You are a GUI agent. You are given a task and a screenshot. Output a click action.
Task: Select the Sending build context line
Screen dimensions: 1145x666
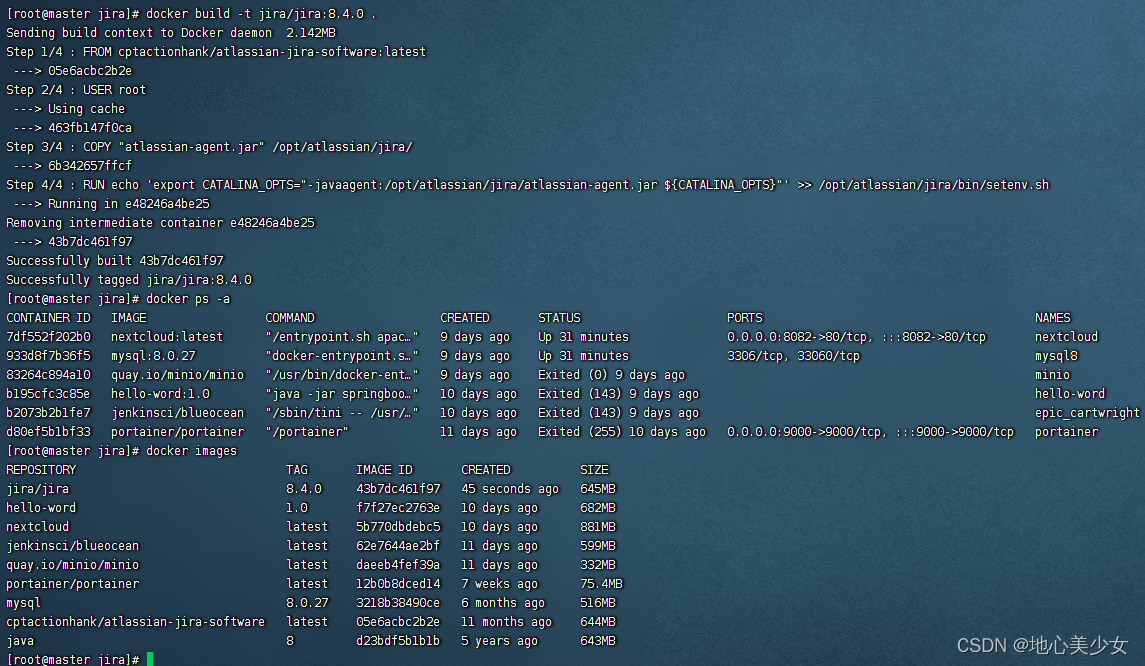click(x=171, y=33)
